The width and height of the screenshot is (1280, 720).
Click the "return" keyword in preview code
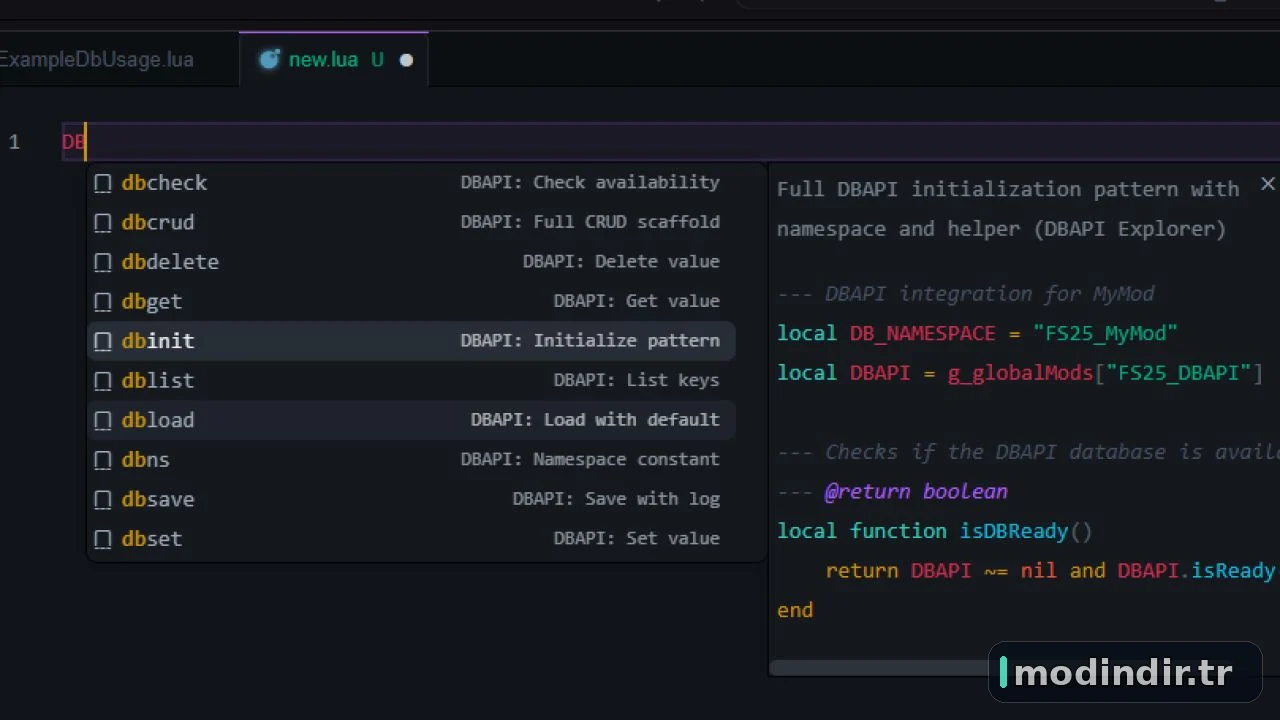click(862, 570)
